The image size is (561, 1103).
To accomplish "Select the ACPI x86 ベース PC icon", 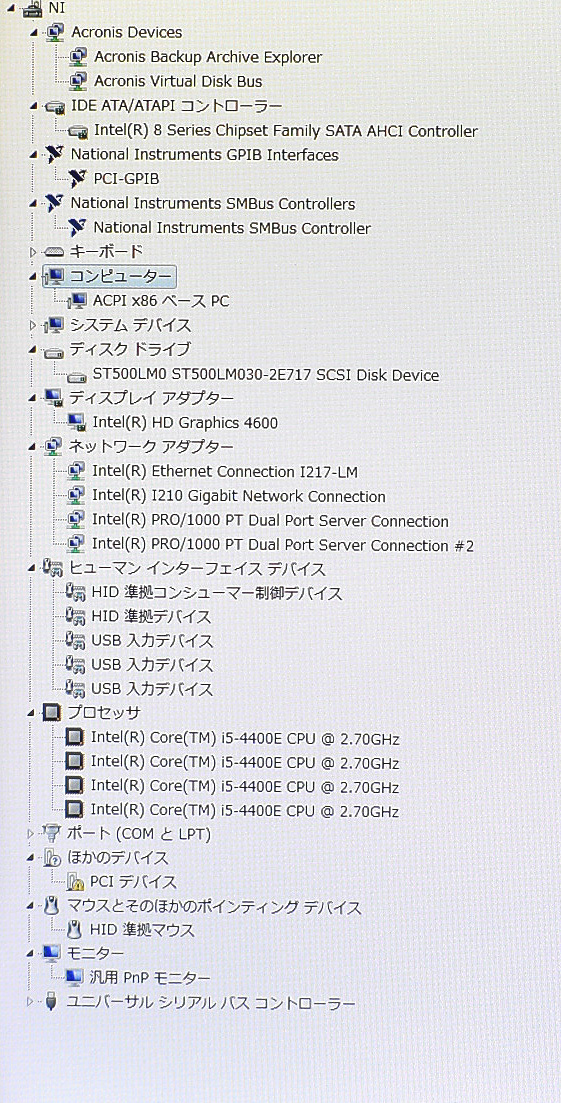I will point(77,301).
